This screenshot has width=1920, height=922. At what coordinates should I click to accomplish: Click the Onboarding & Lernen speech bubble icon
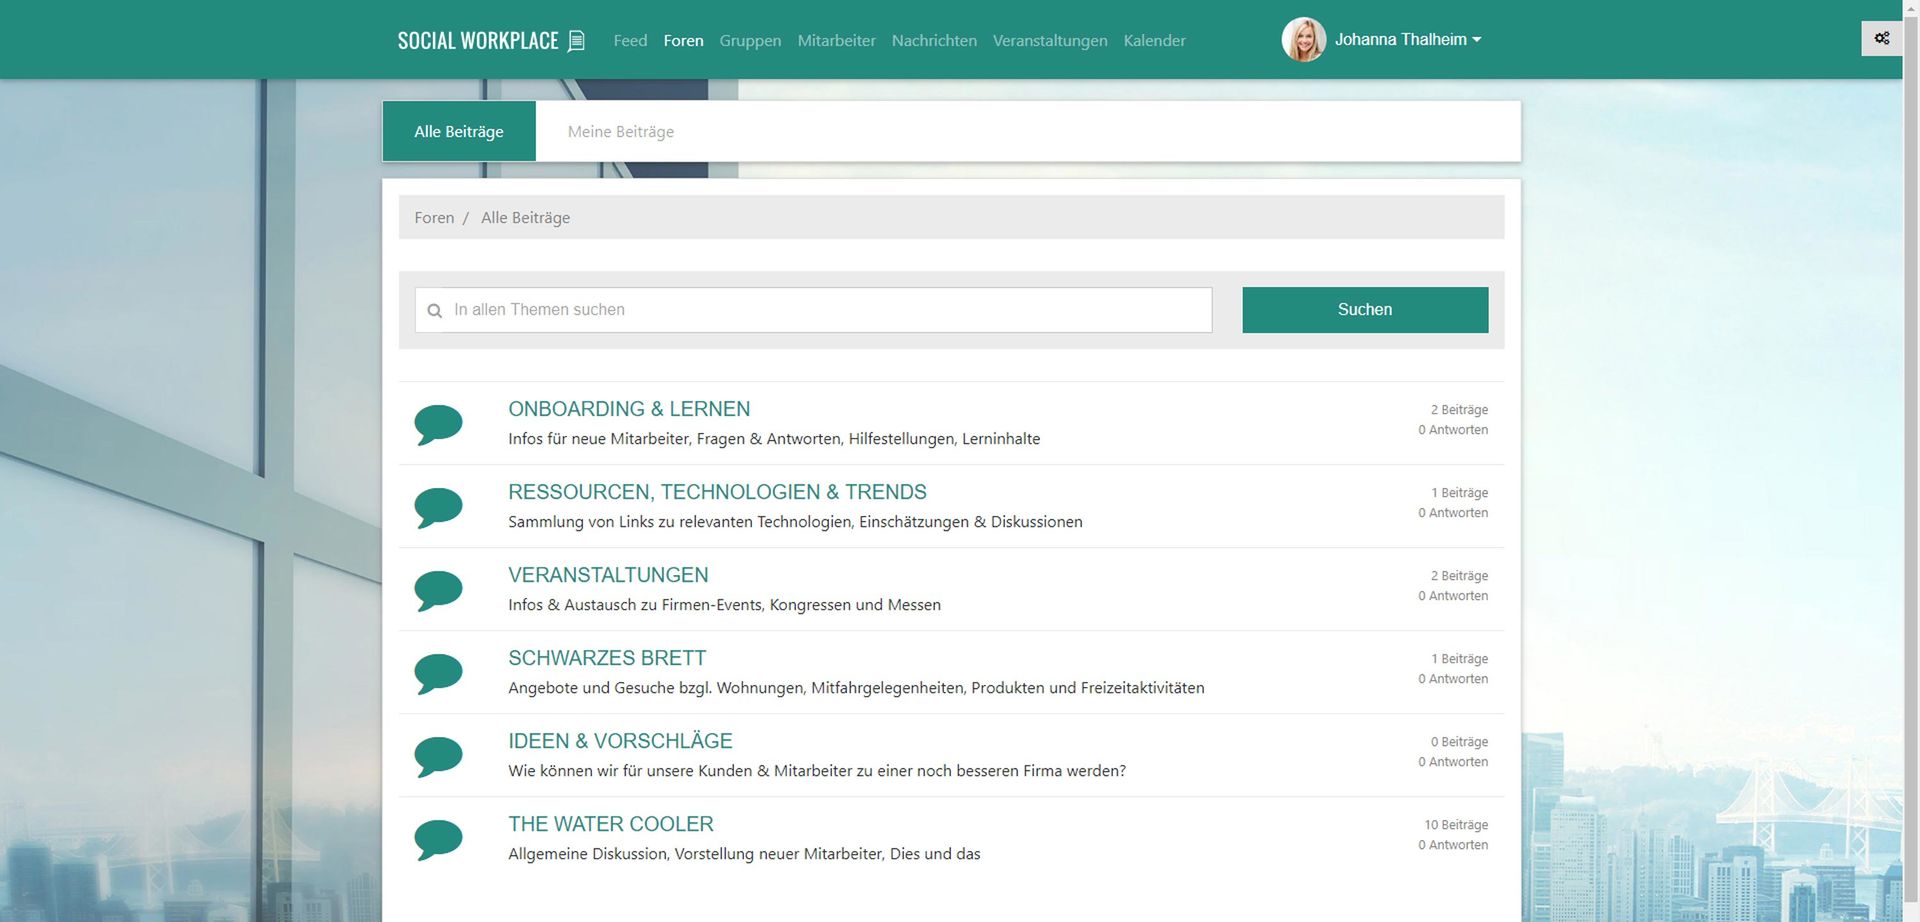click(x=438, y=423)
